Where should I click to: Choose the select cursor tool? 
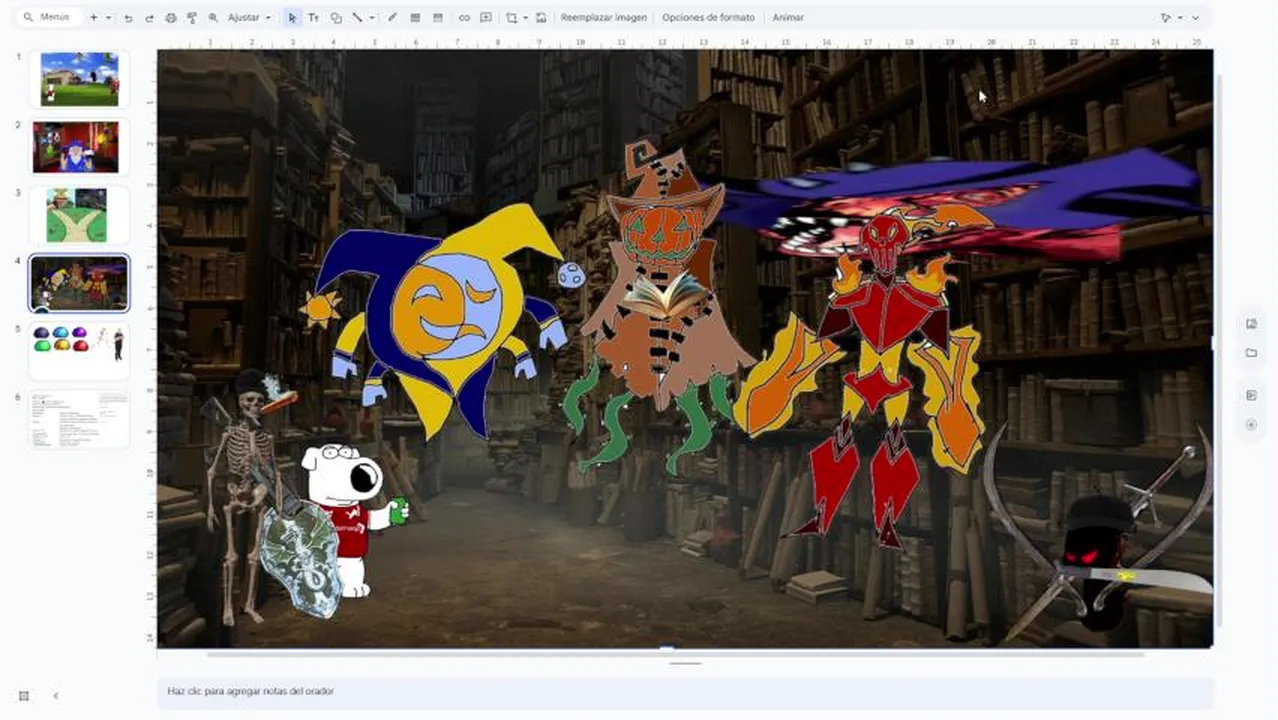point(292,17)
